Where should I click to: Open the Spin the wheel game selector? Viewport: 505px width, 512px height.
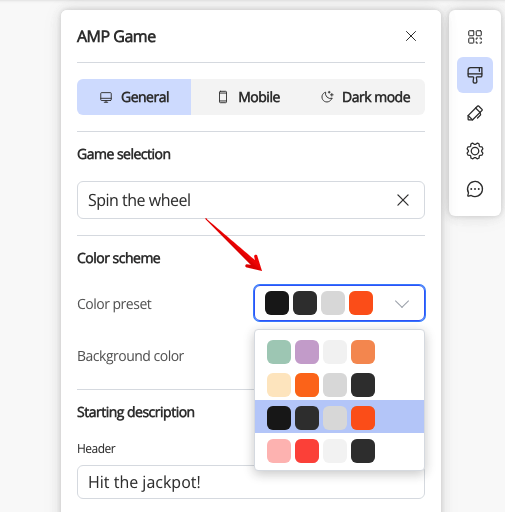251,200
